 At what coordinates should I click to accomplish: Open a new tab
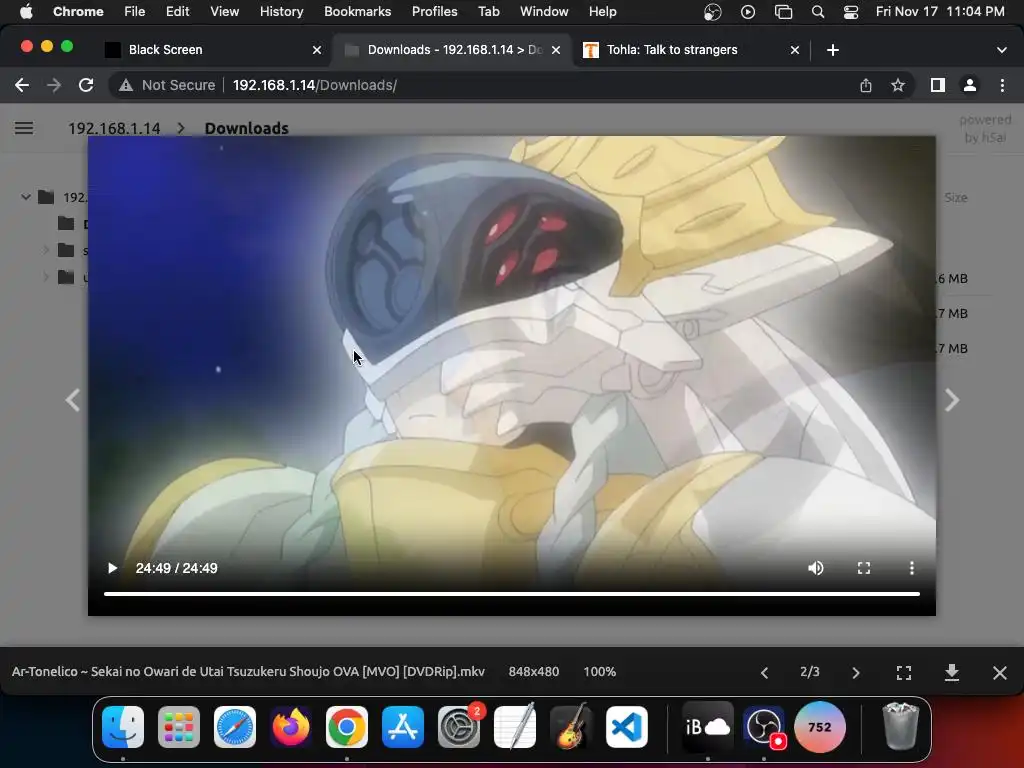tap(833, 50)
